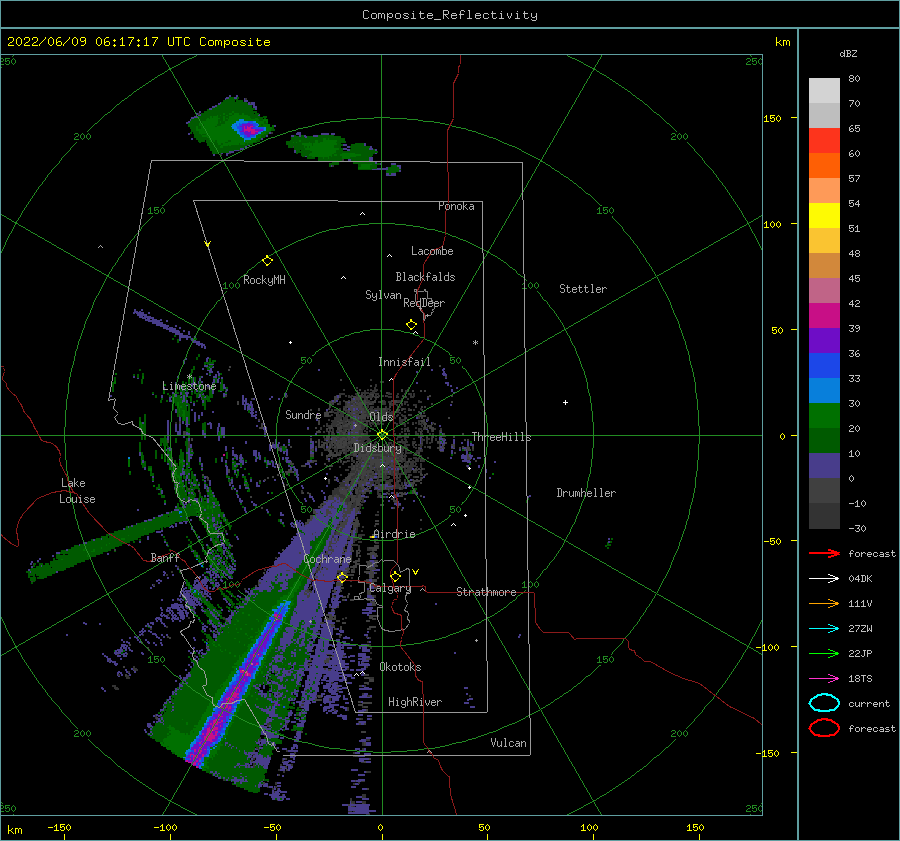Click the red forecast ellipse icon
This screenshot has width=900, height=841.
824,728
